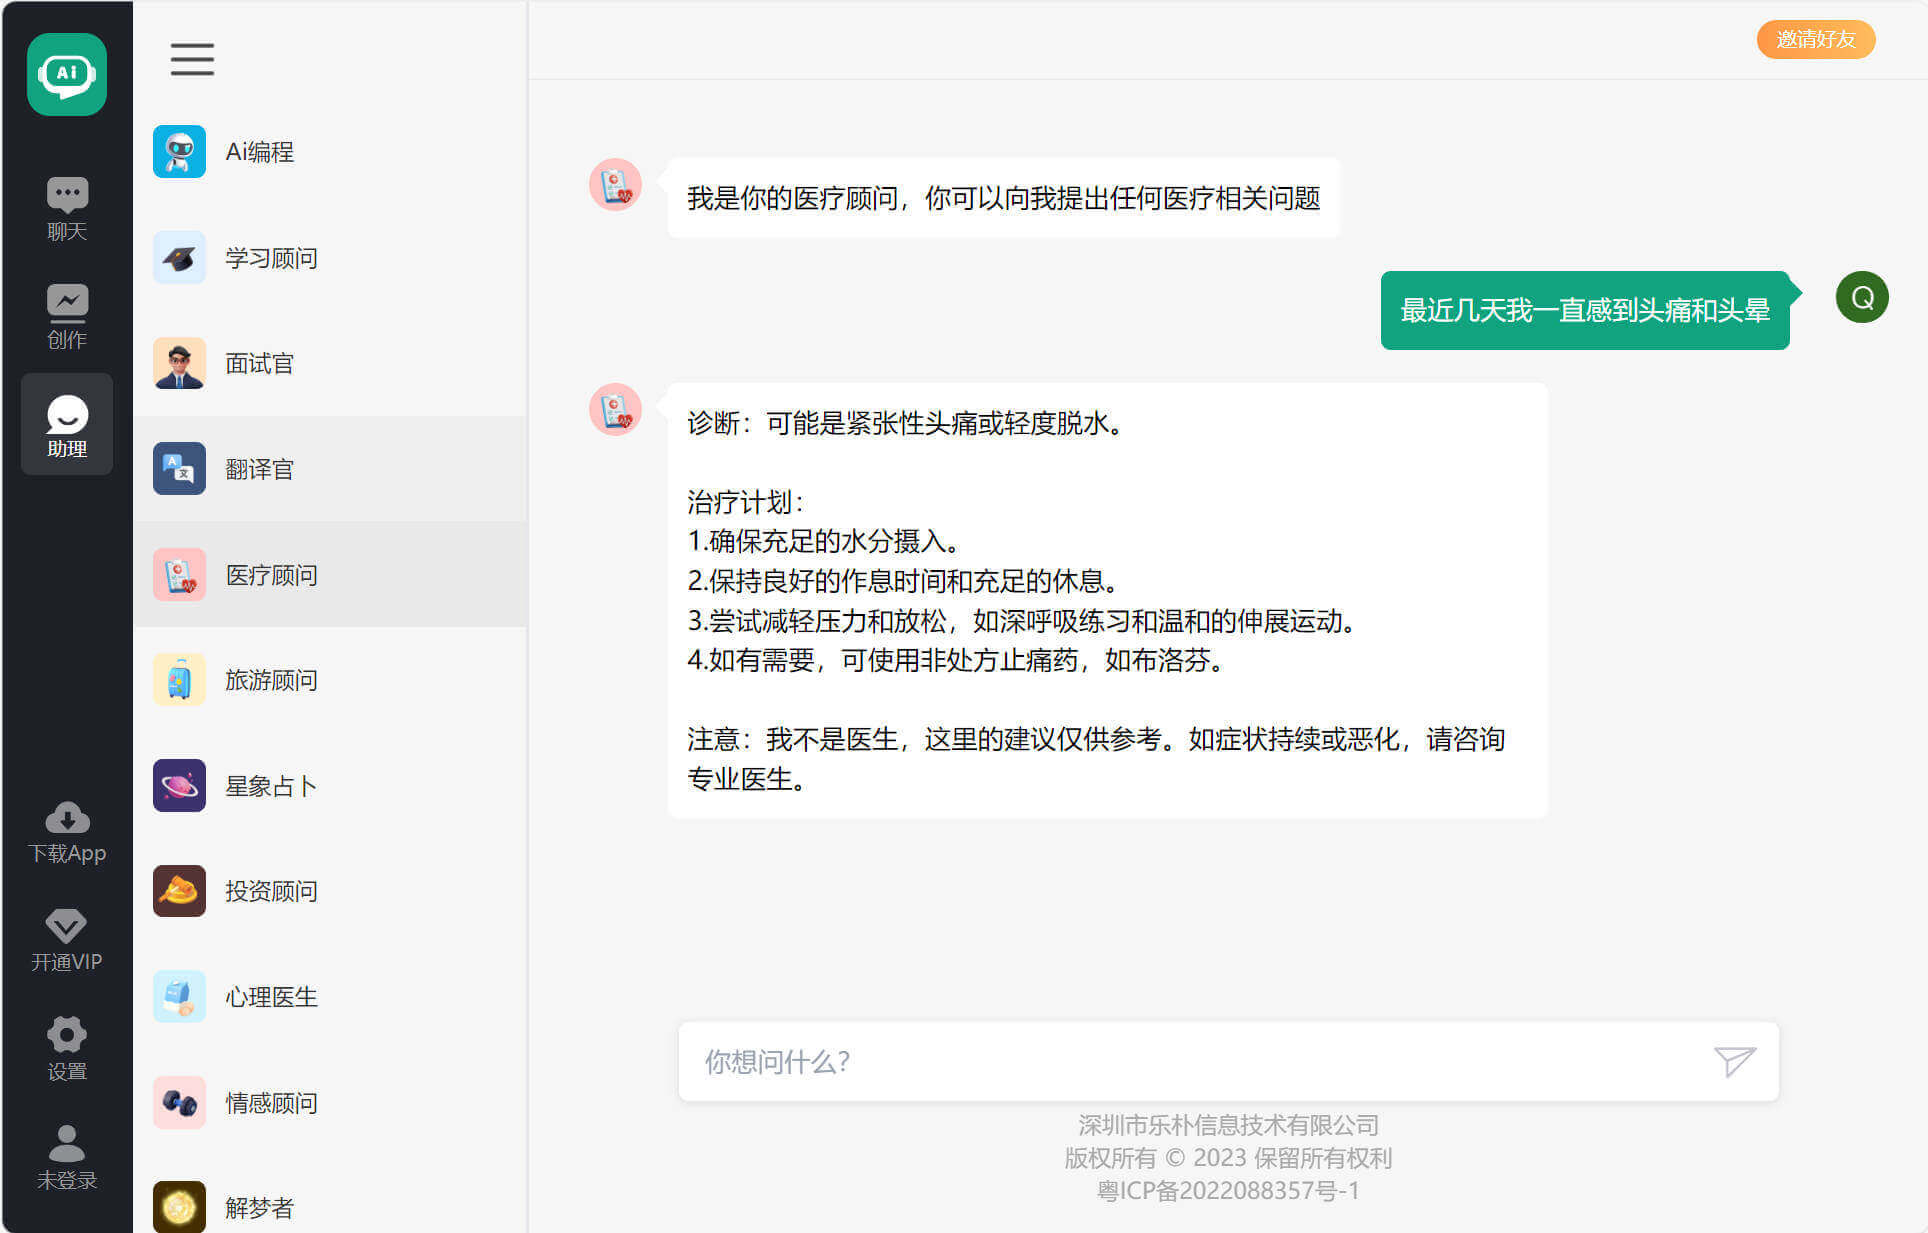
Task: Collapse sidebar with hamburger menu icon
Action: tap(192, 59)
